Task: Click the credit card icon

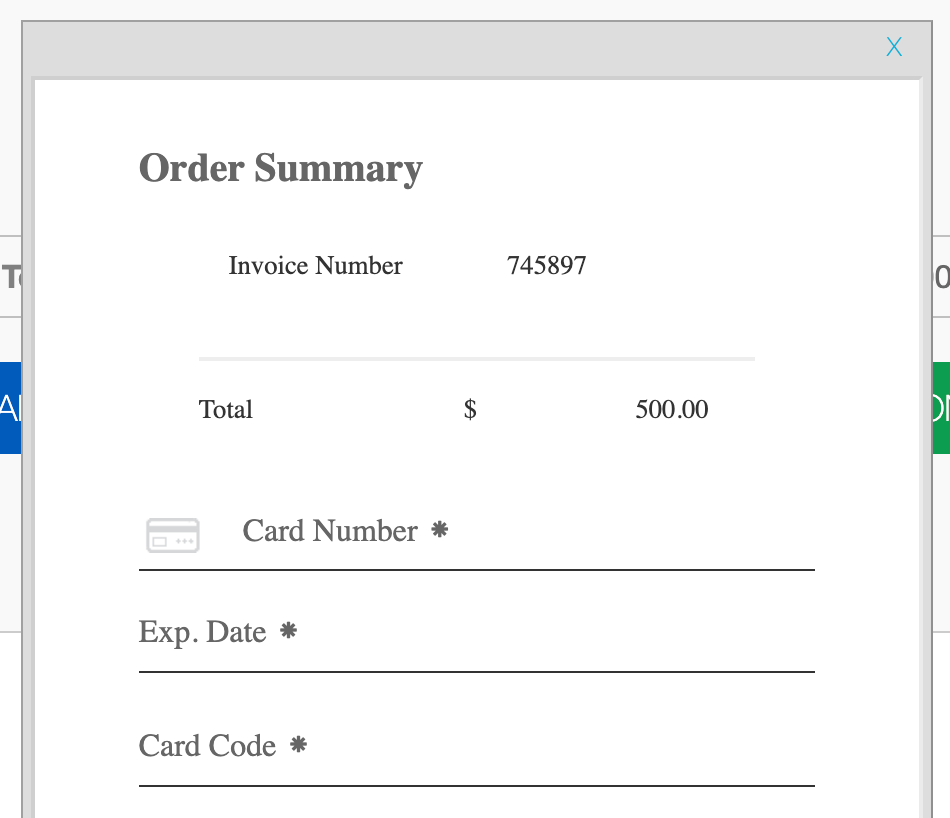Action: tap(173, 535)
